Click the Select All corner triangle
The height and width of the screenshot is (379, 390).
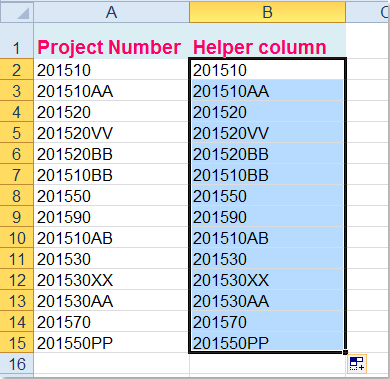pos(17,12)
